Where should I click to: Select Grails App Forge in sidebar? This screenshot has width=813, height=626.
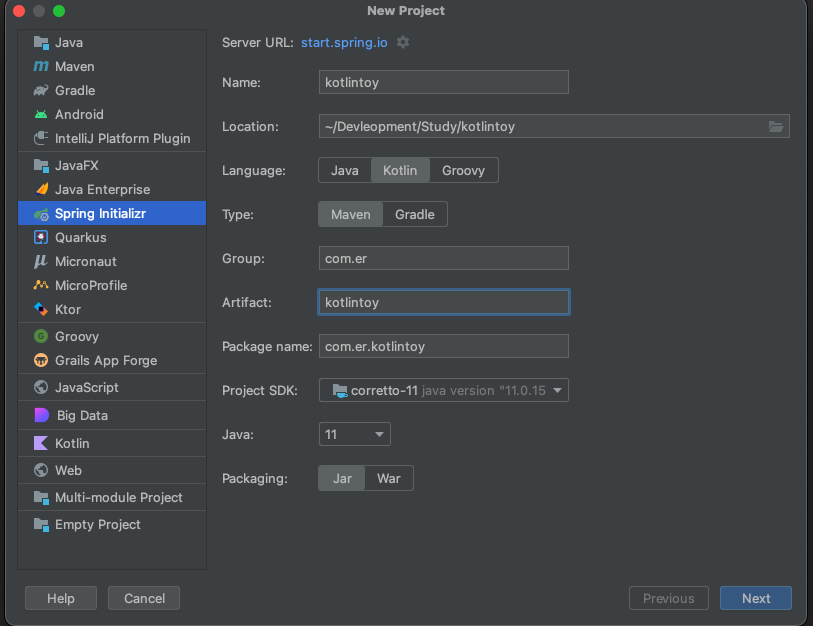[112, 360]
